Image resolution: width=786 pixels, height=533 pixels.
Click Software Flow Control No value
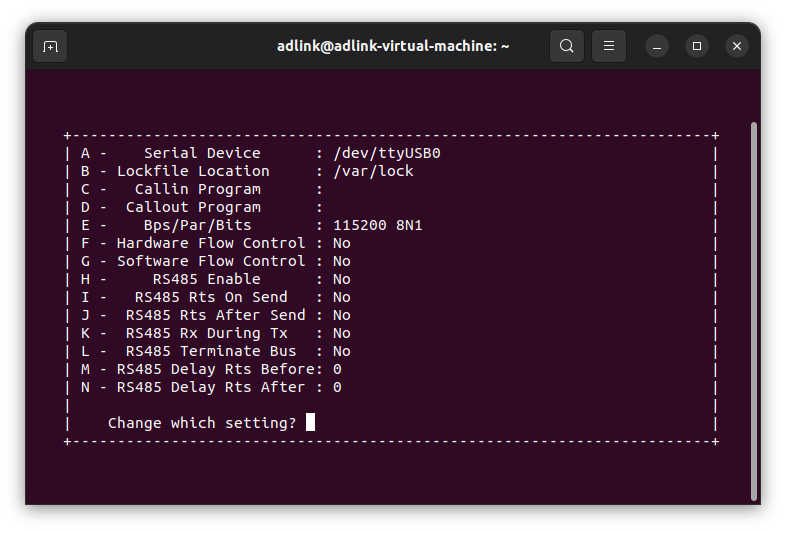coord(342,261)
